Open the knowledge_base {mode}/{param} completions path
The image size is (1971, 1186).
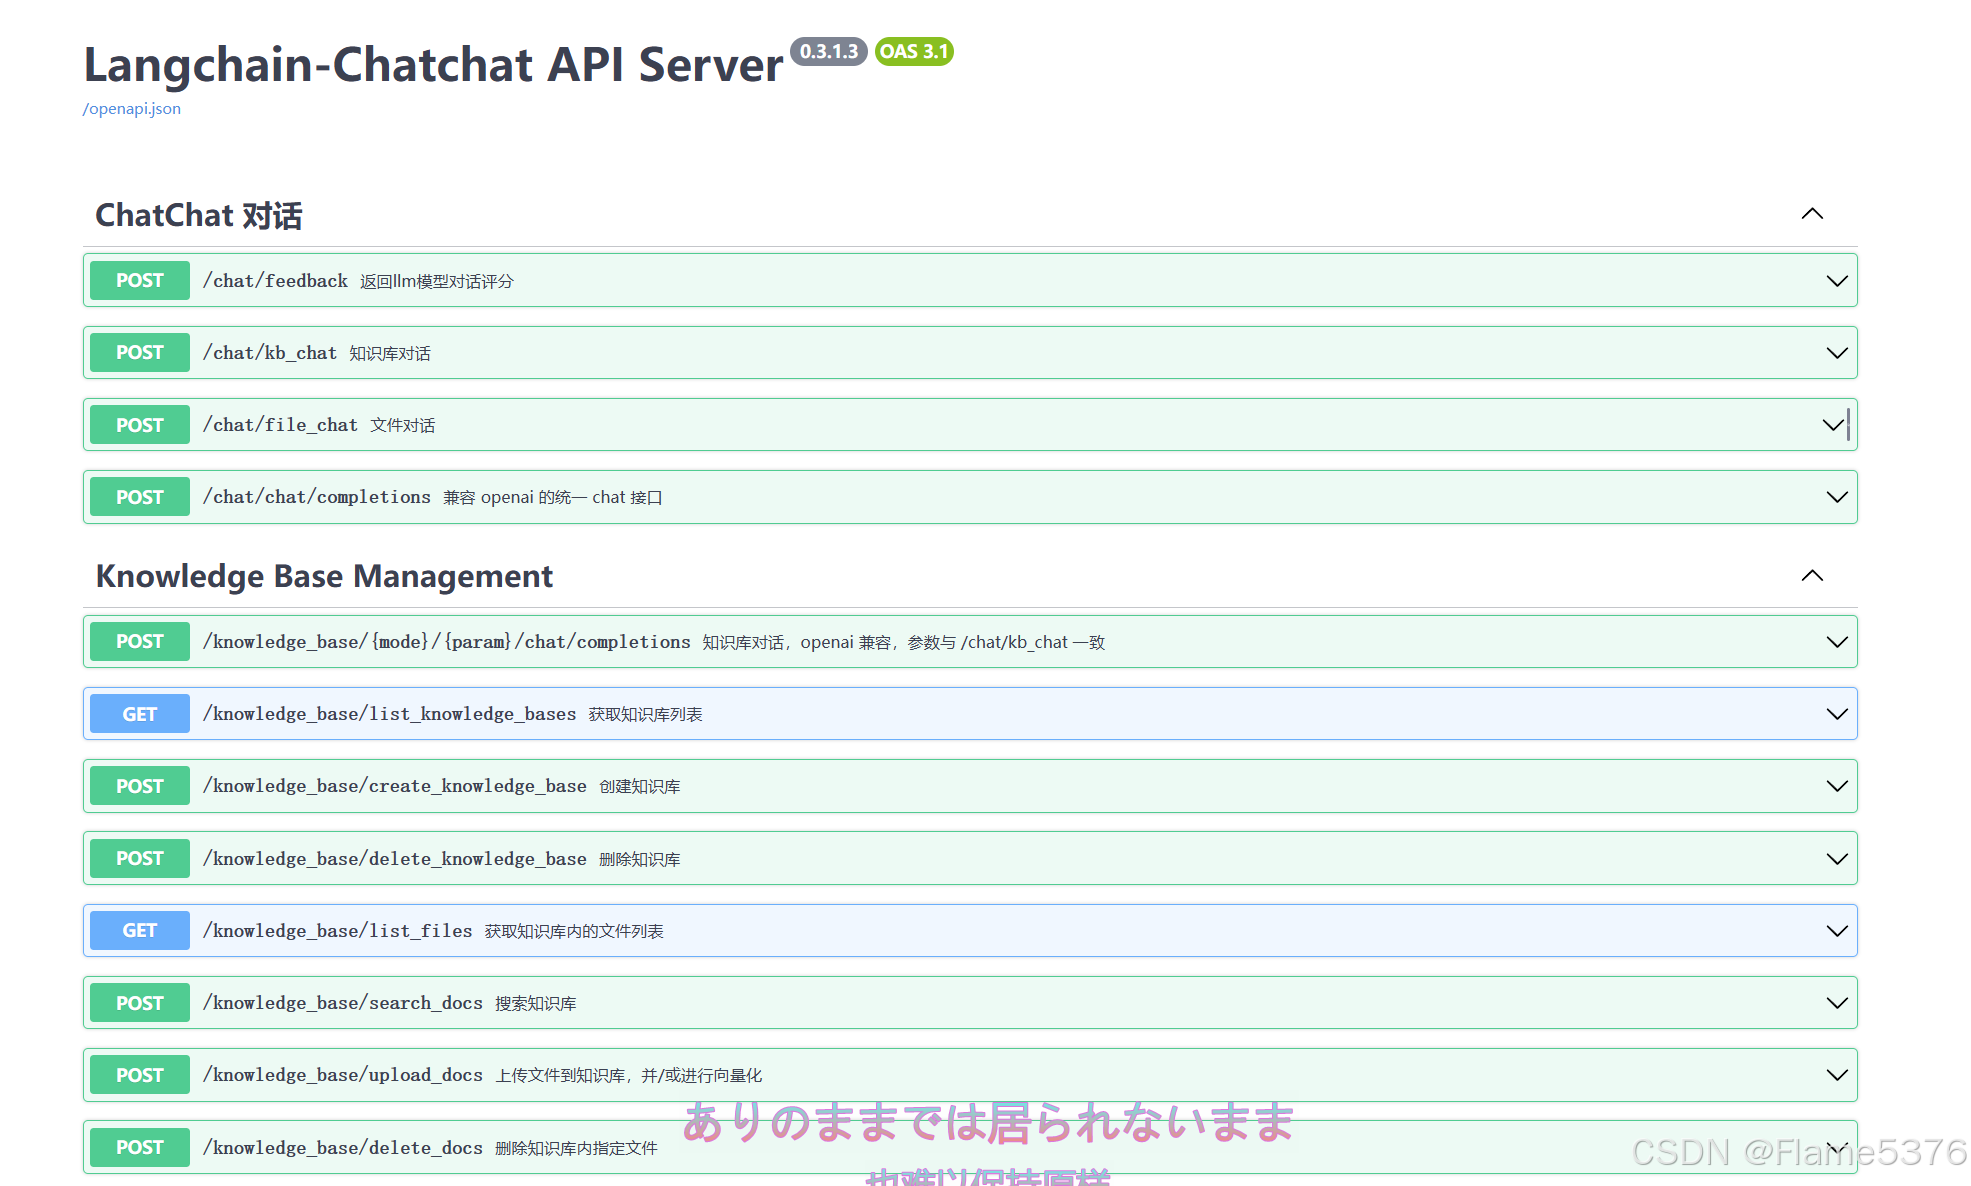click(x=446, y=642)
